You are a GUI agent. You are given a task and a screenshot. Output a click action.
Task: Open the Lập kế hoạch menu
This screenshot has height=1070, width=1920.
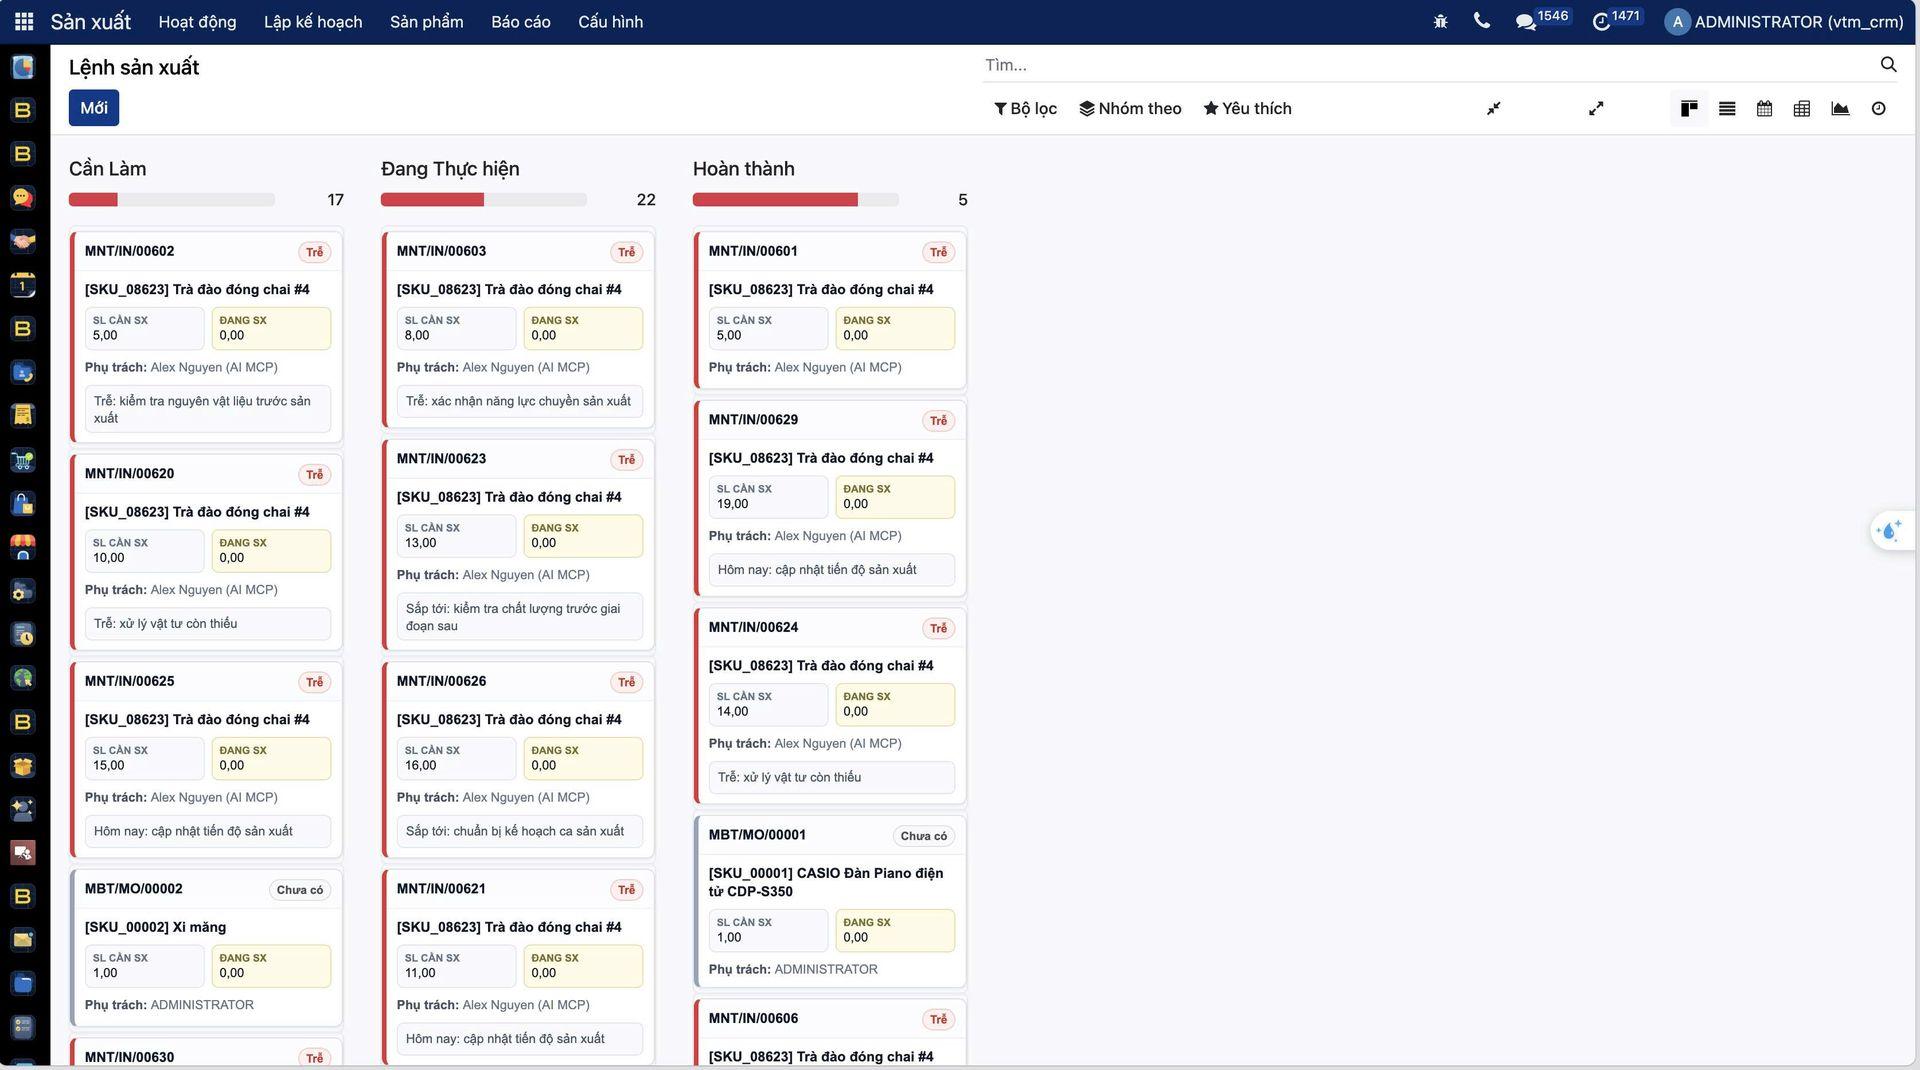[x=313, y=21]
